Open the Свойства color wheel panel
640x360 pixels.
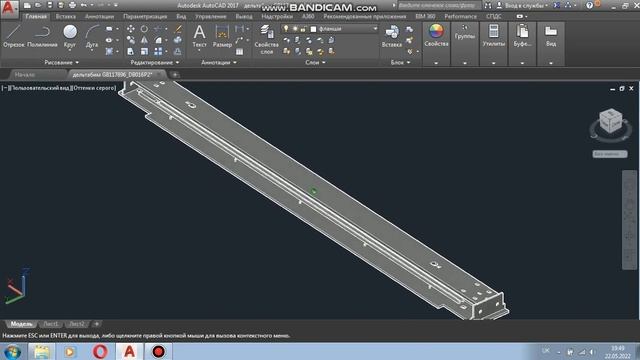click(x=436, y=36)
